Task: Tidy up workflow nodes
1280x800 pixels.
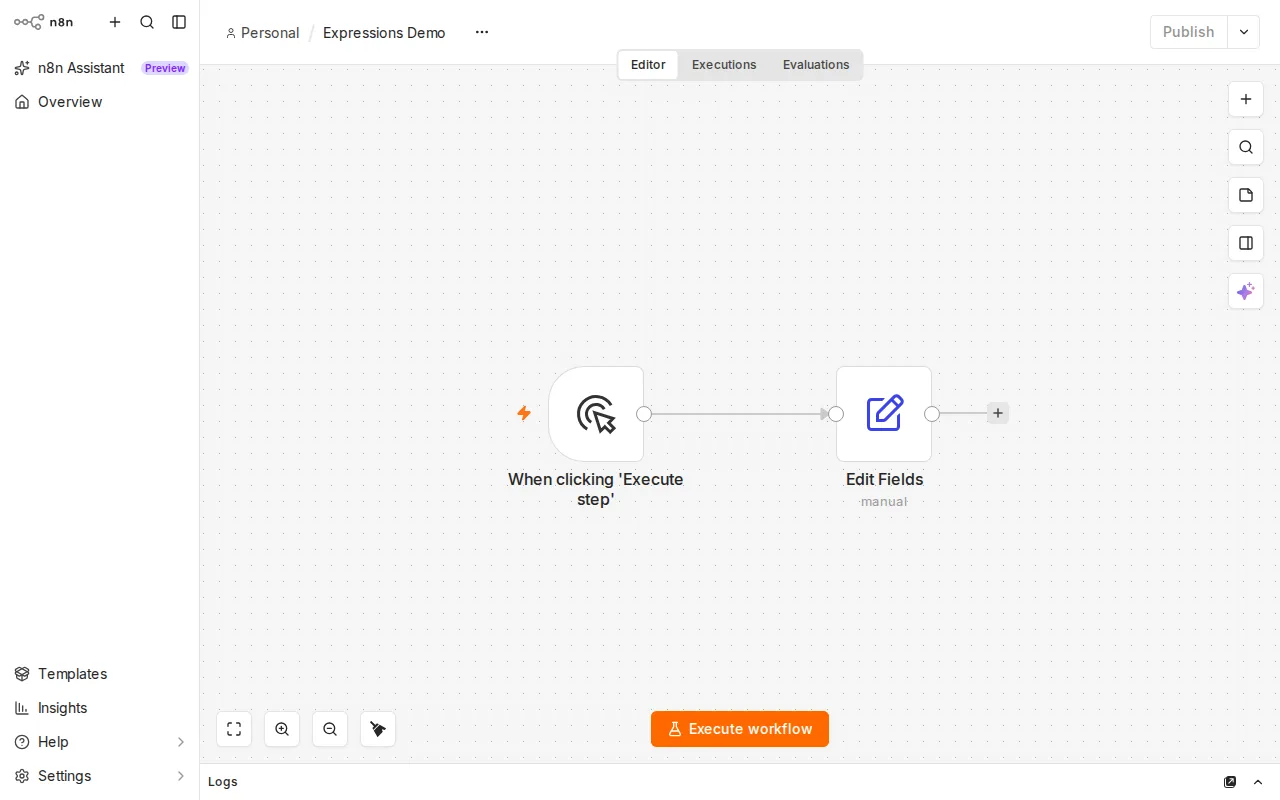Action: 378,729
